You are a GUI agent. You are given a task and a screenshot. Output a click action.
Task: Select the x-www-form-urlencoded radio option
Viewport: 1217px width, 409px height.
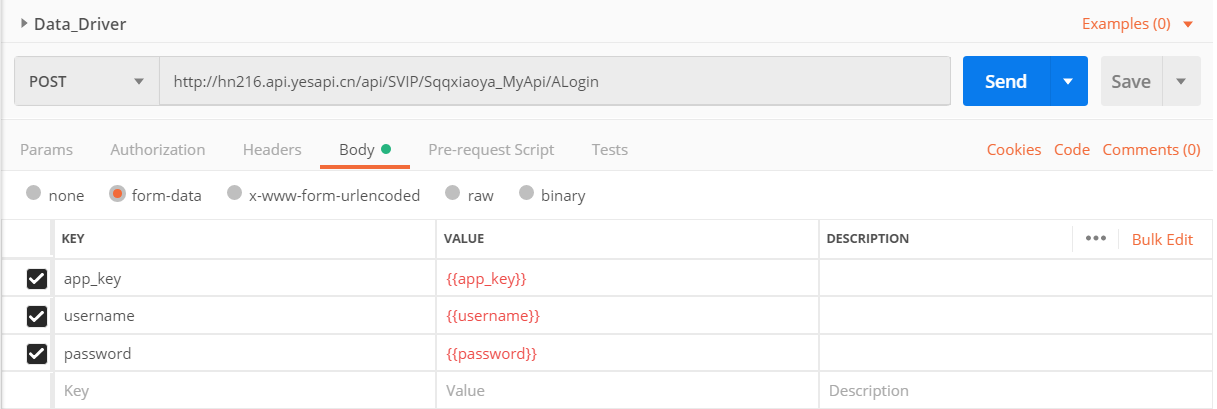click(234, 194)
